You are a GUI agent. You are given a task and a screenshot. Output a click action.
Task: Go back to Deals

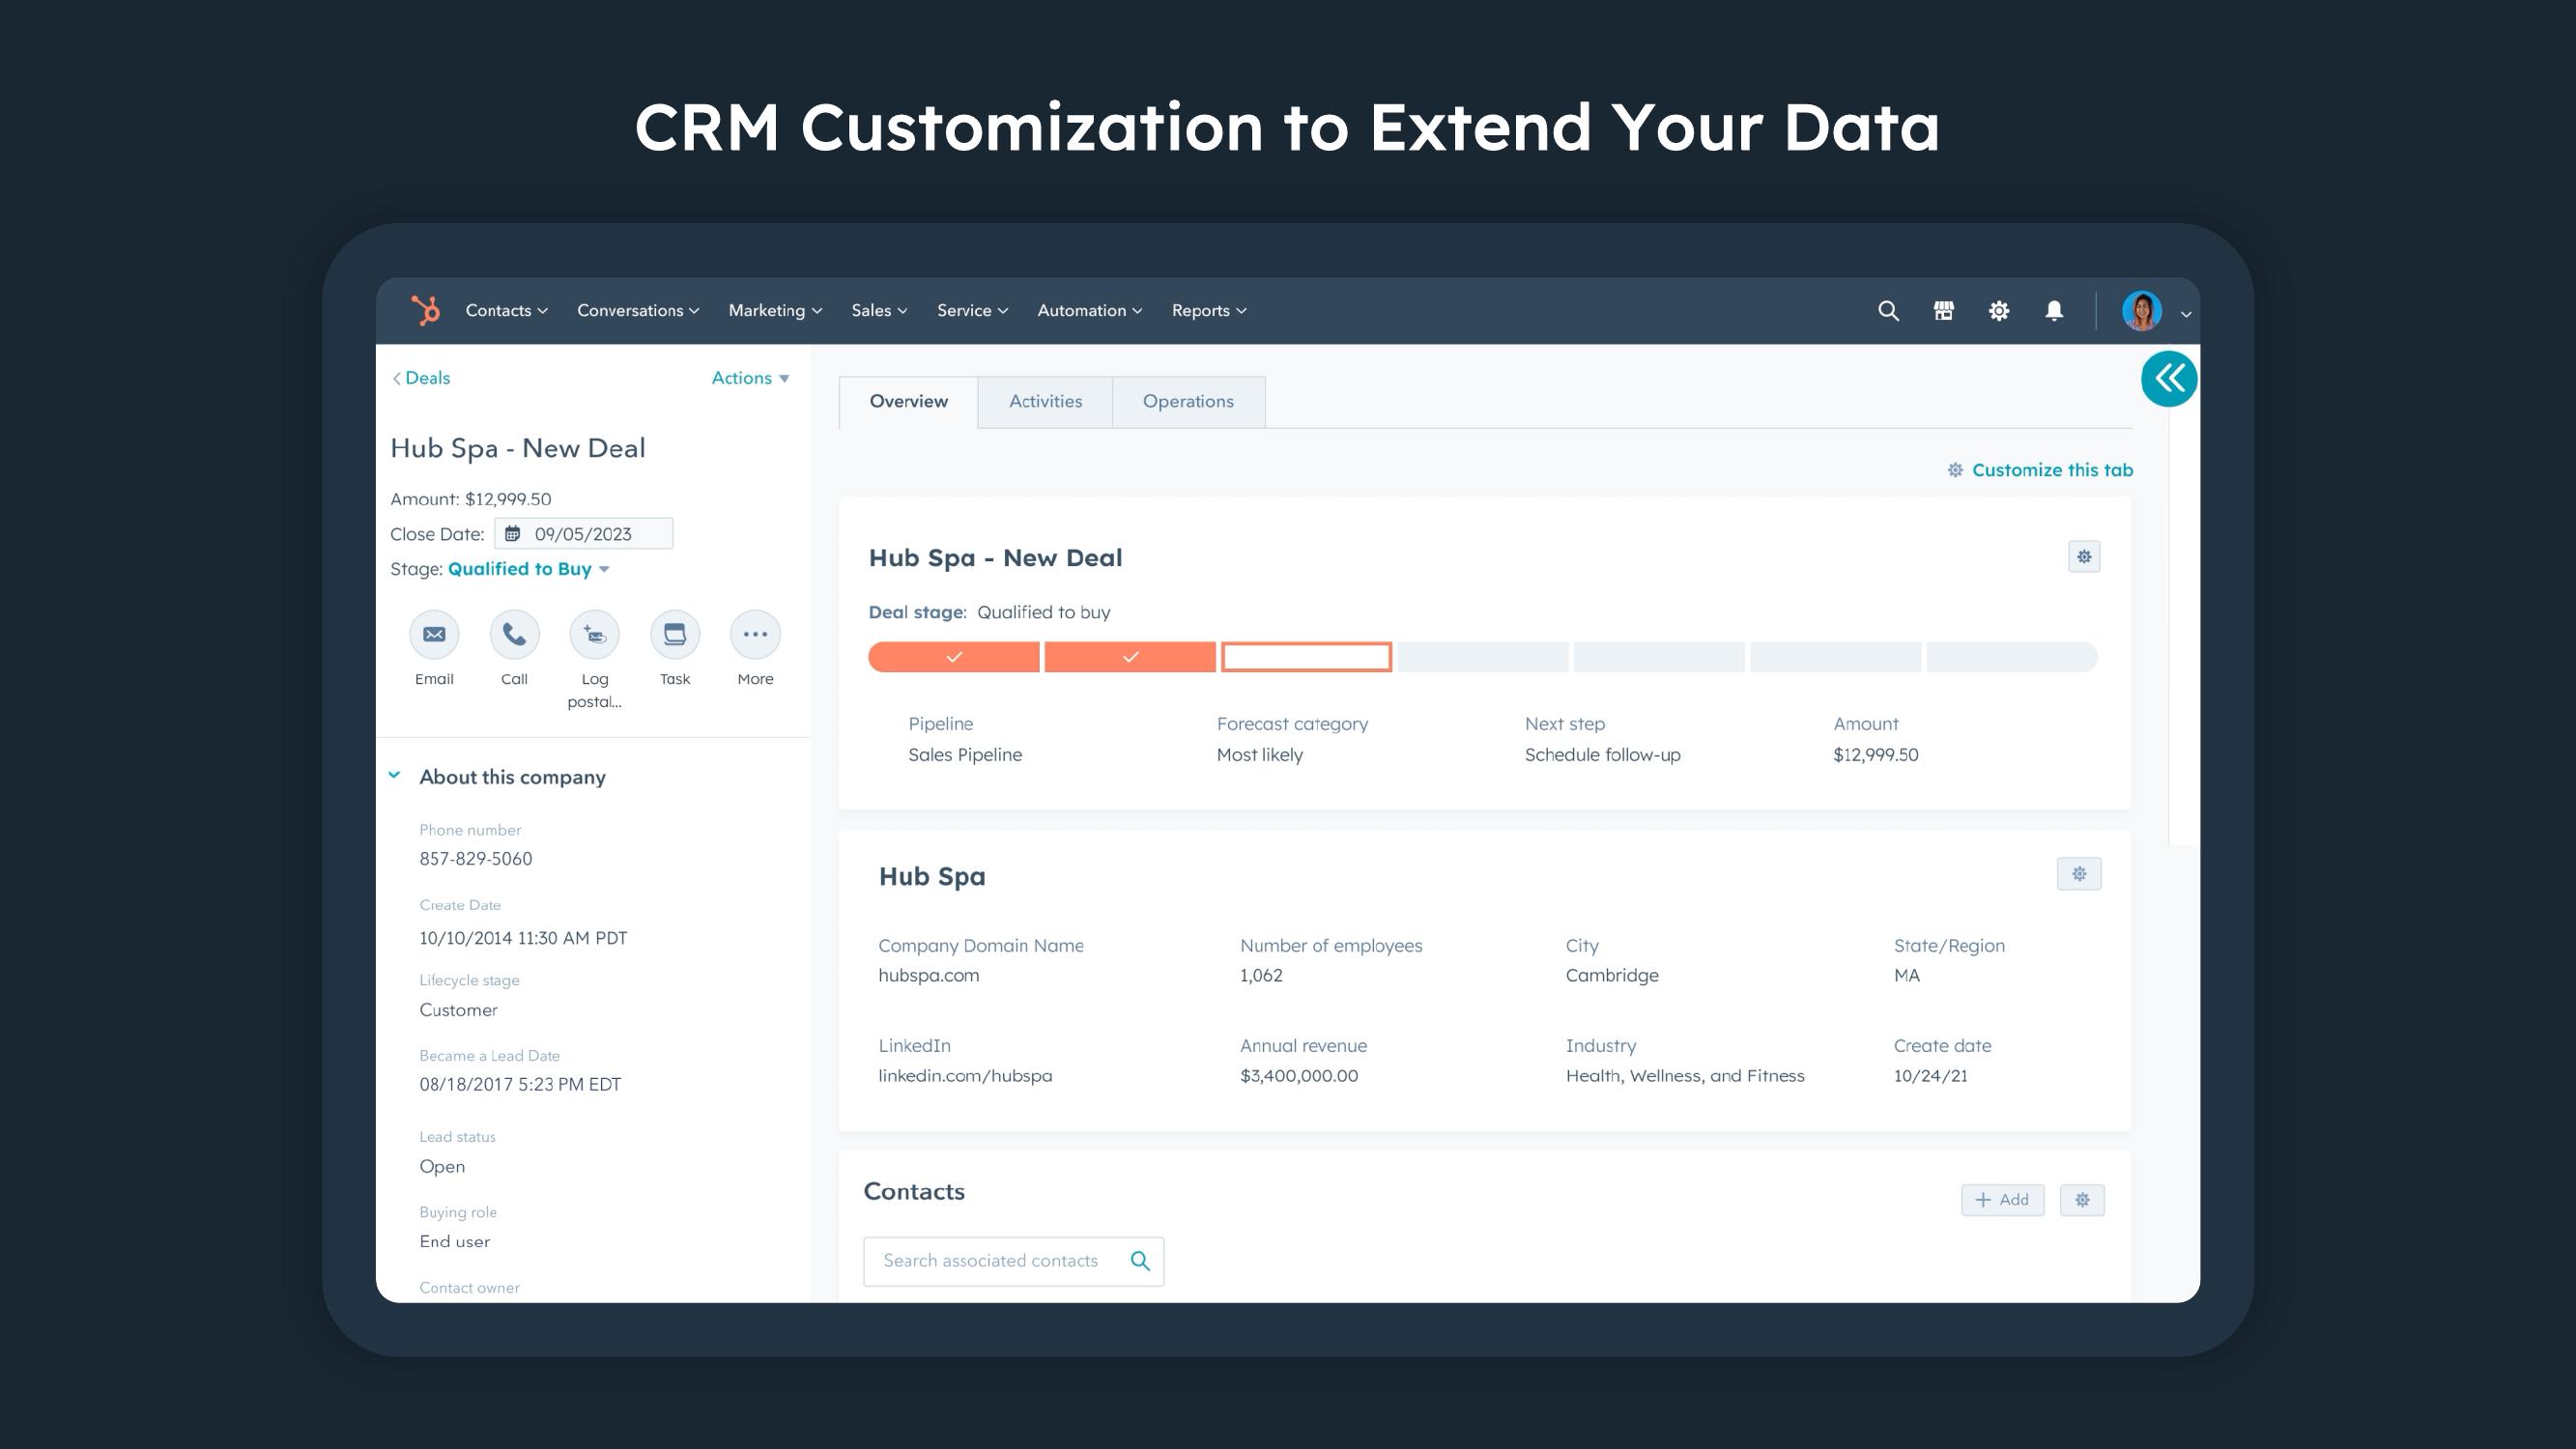coord(421,378)
